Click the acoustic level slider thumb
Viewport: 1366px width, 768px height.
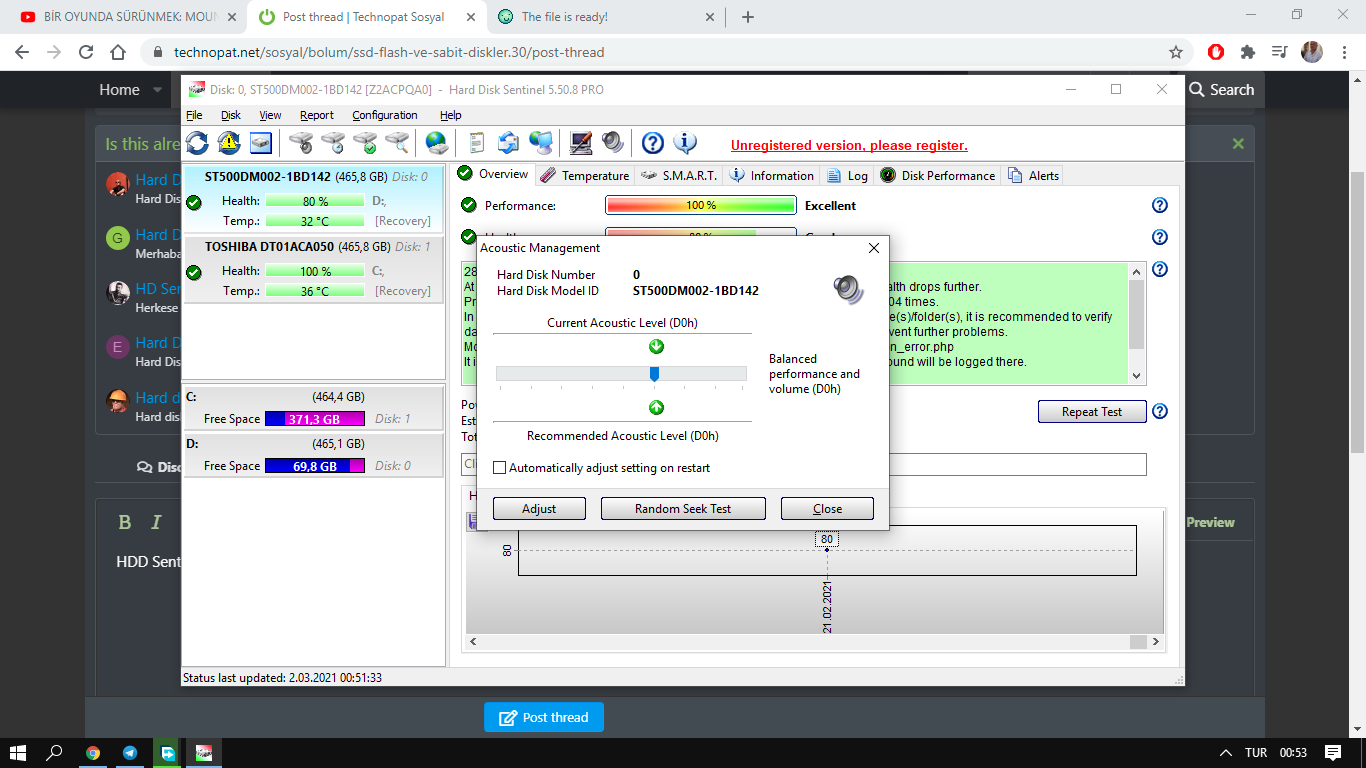point(655,373)
